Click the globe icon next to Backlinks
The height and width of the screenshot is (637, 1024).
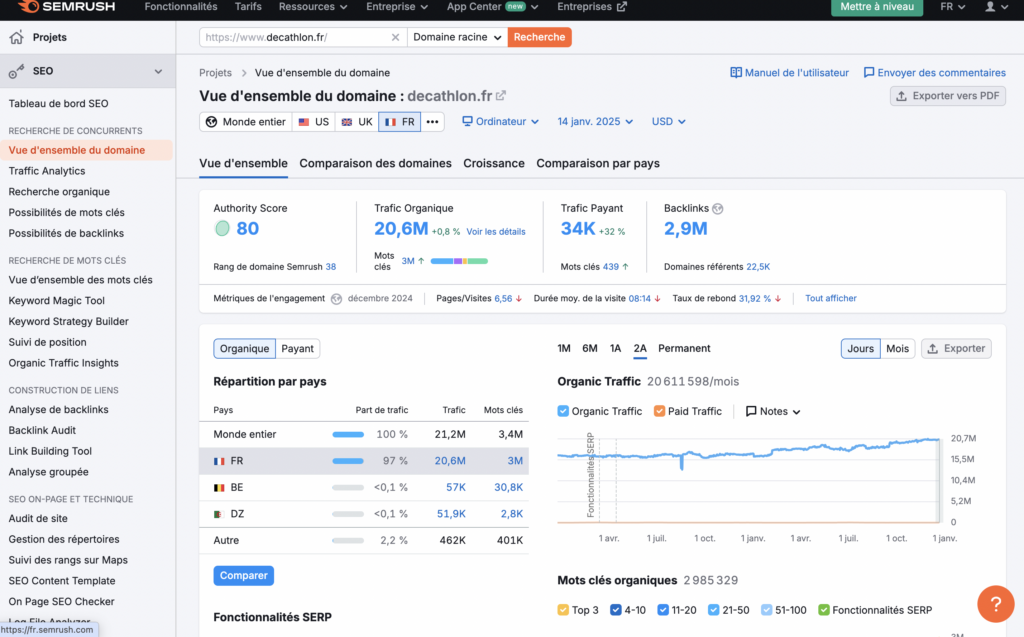coord(718,208)
